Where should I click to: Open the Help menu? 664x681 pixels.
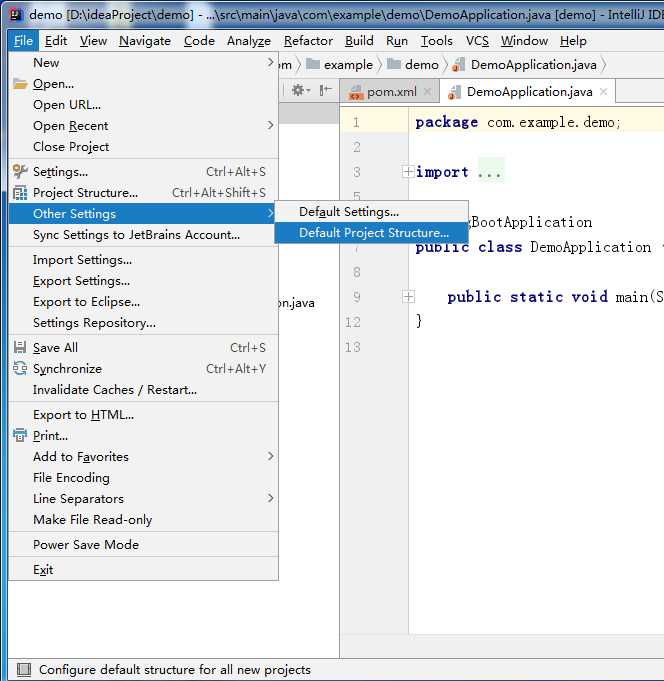(x=573, y=41)
